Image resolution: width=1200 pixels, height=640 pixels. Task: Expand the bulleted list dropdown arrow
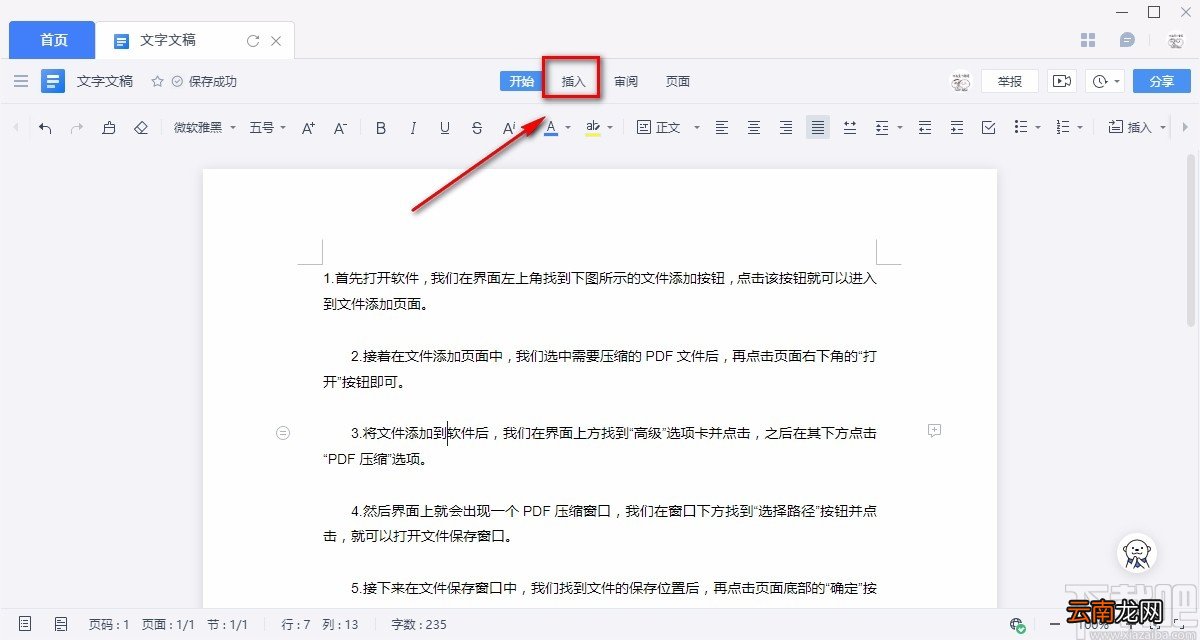1039,127
